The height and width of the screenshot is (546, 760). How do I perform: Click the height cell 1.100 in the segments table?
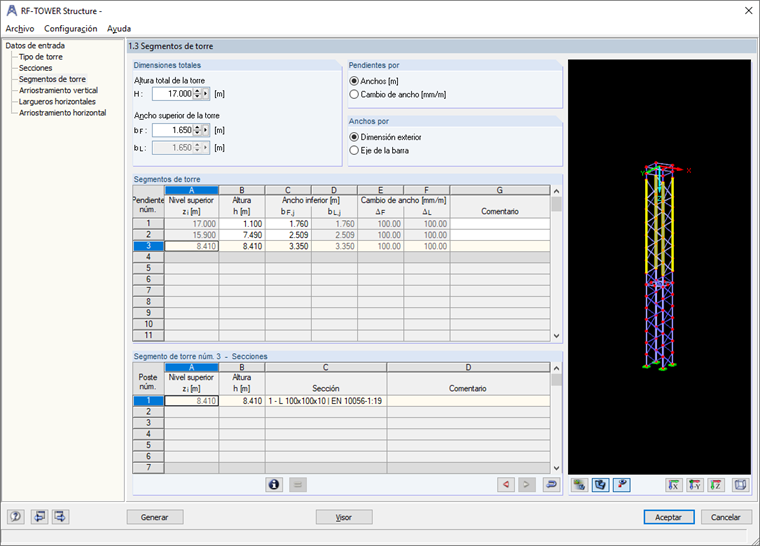coord(242,224)
